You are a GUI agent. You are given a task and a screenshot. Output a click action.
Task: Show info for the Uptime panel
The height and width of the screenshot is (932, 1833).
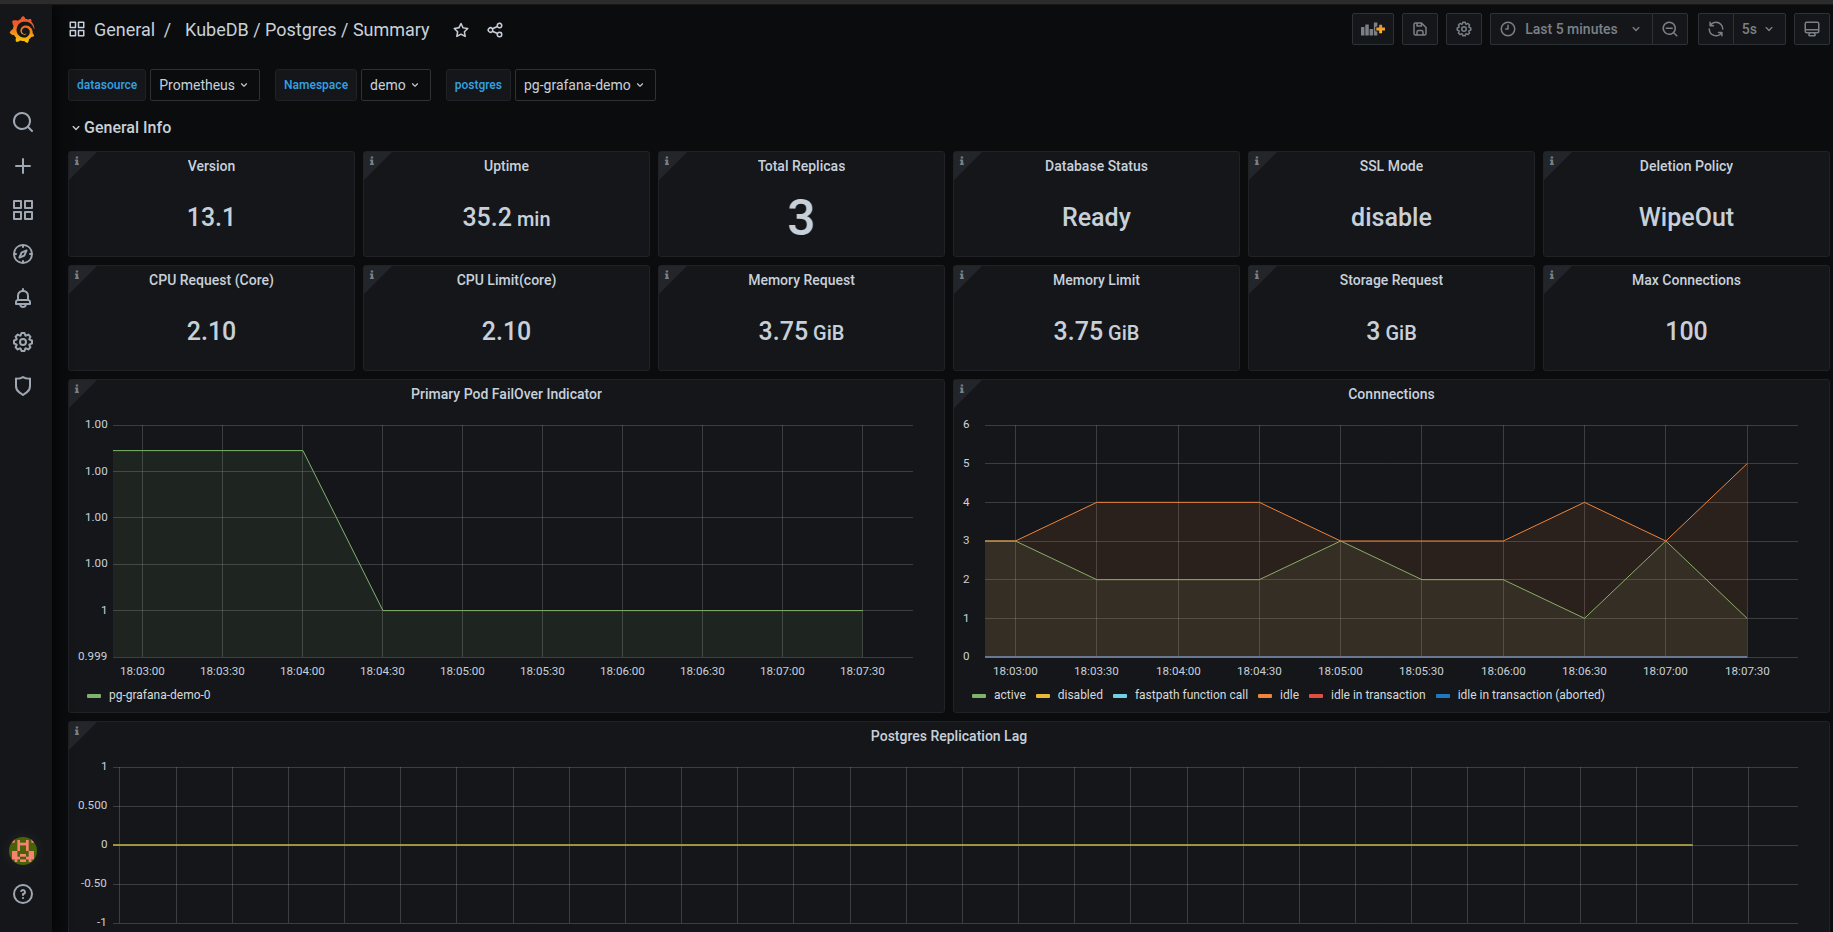point(372,161)
